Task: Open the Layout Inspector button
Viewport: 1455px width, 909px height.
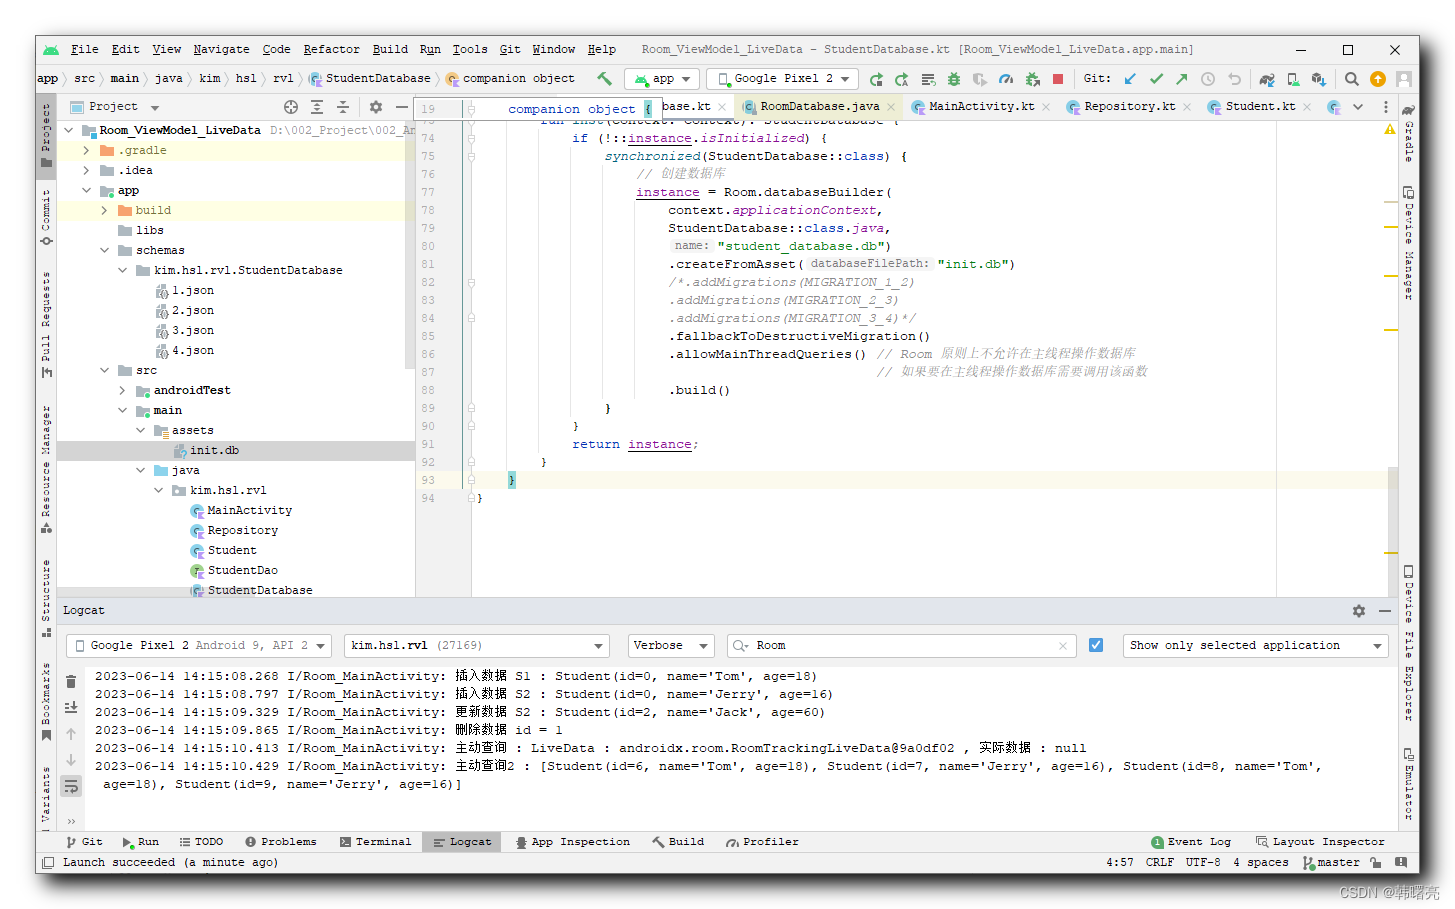Action: (x=1321, y=842)
